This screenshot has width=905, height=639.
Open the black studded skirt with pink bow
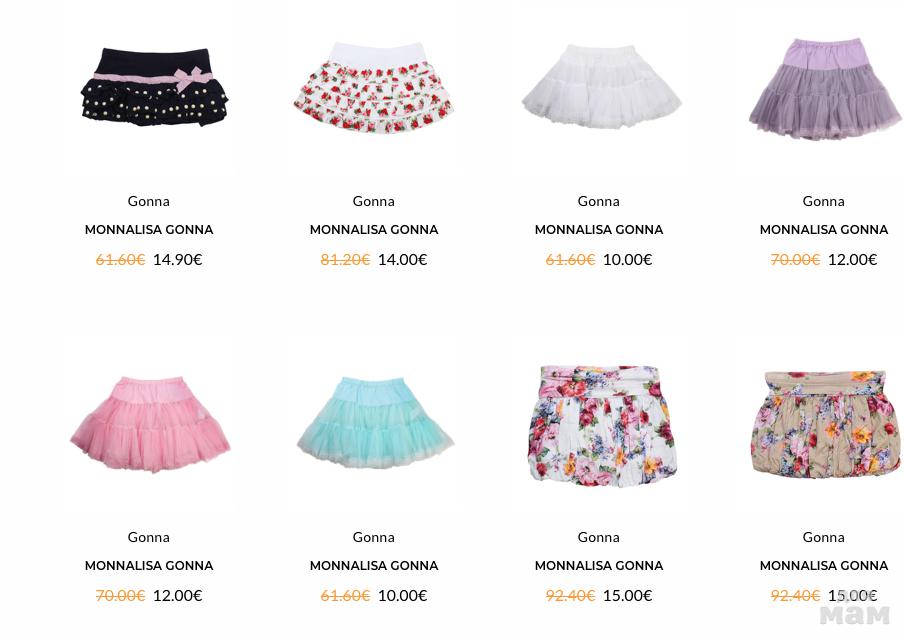point(154,88)
